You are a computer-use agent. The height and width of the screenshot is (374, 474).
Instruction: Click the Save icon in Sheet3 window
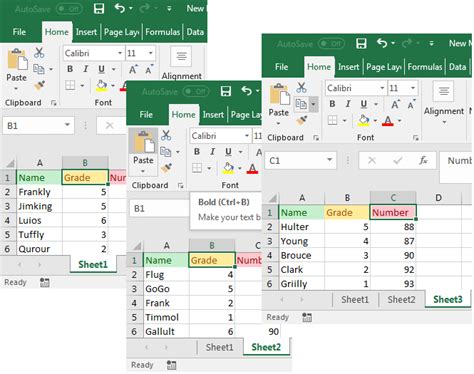click(x=361, y=44)
